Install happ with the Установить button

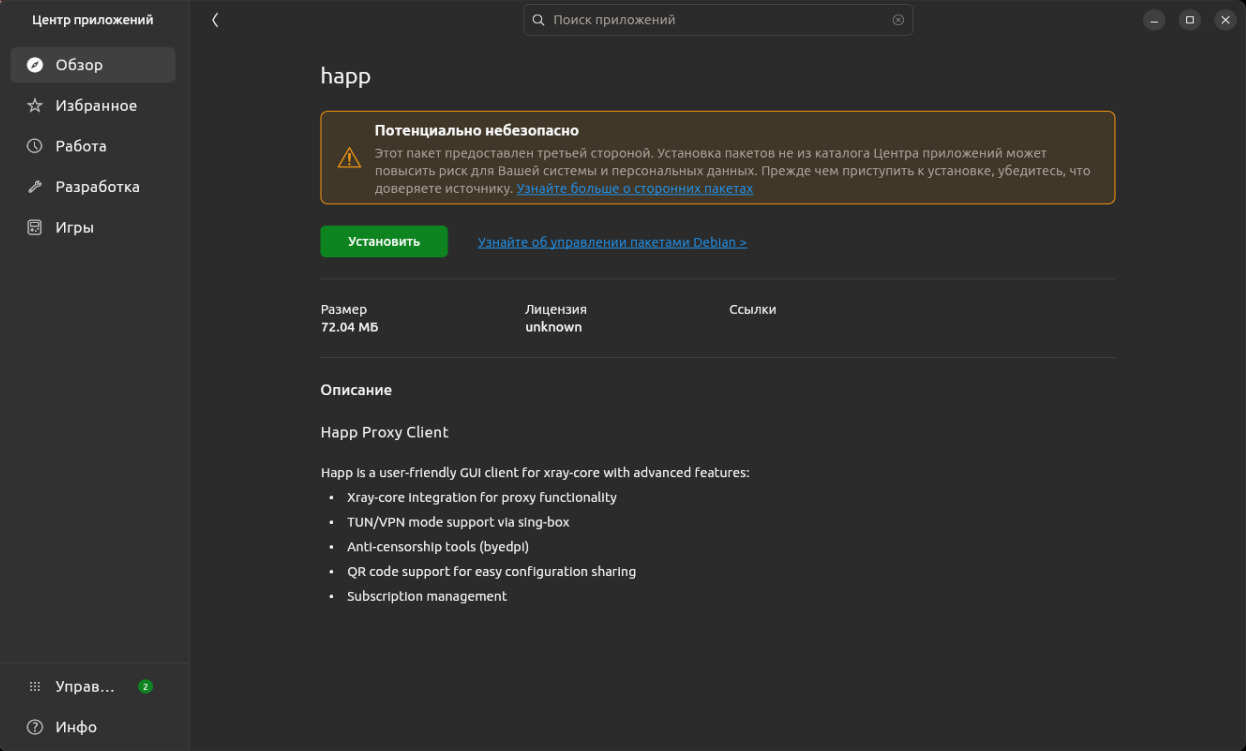[384, 242]
